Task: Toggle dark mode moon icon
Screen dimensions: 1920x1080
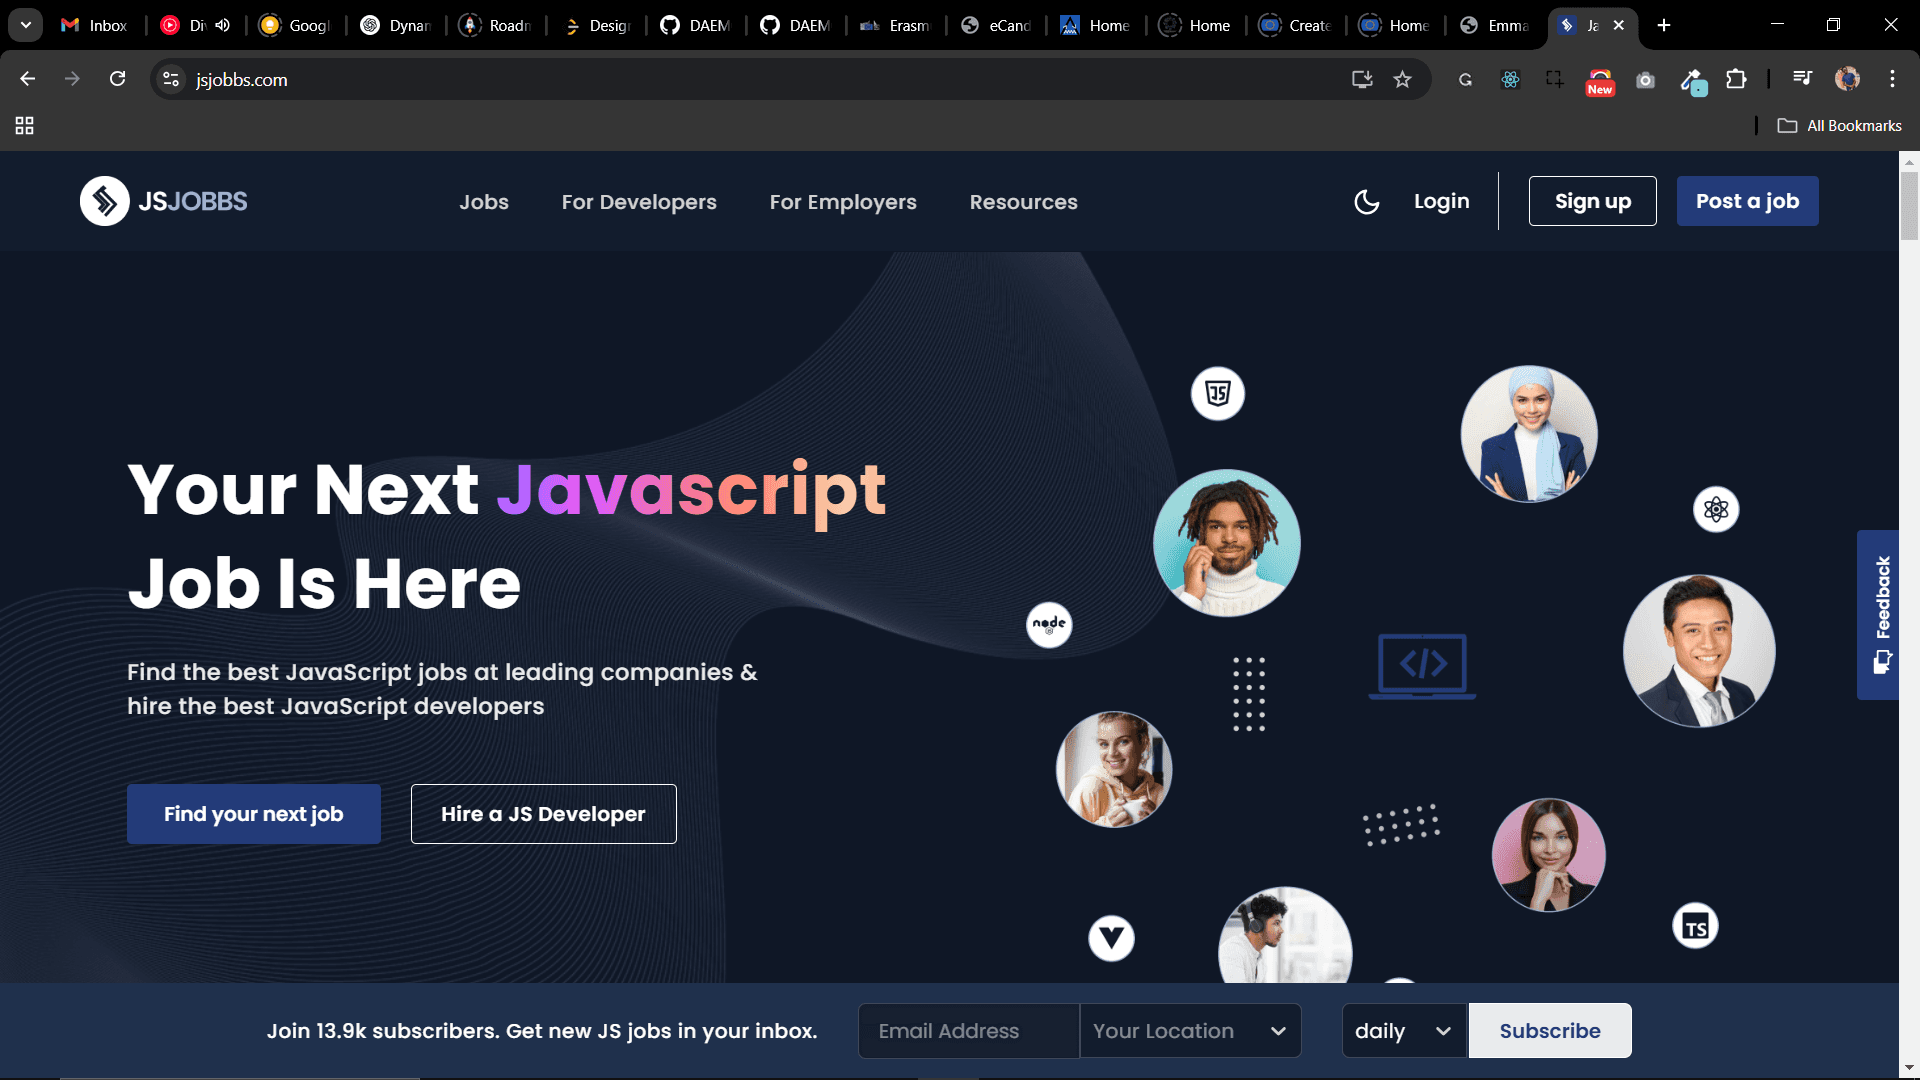Action: (1366, 202)
